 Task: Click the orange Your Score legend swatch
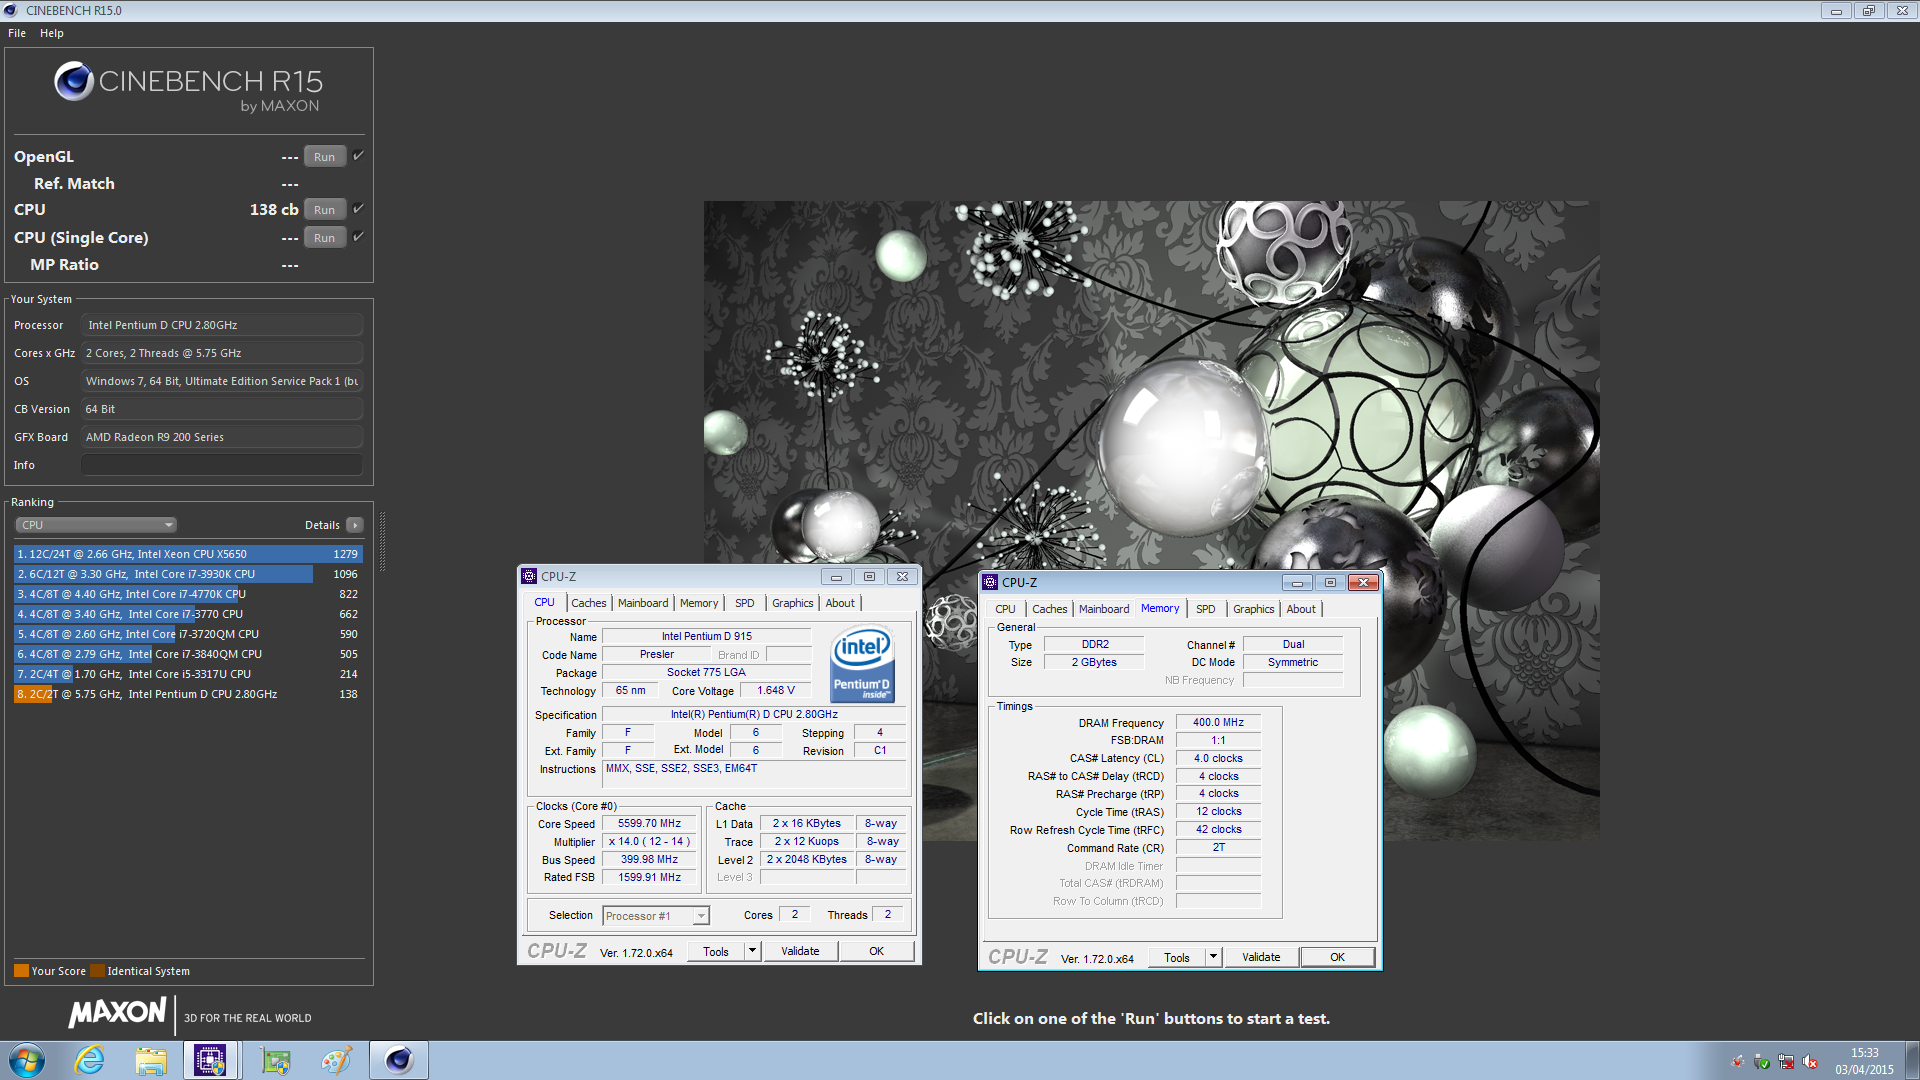(x=21, y=971)
